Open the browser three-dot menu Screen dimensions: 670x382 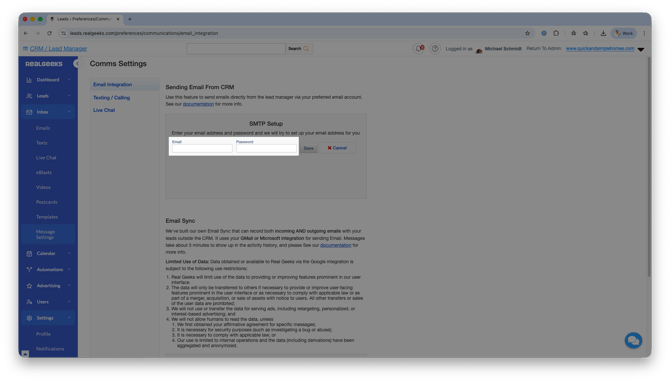(x=644, y=33)
